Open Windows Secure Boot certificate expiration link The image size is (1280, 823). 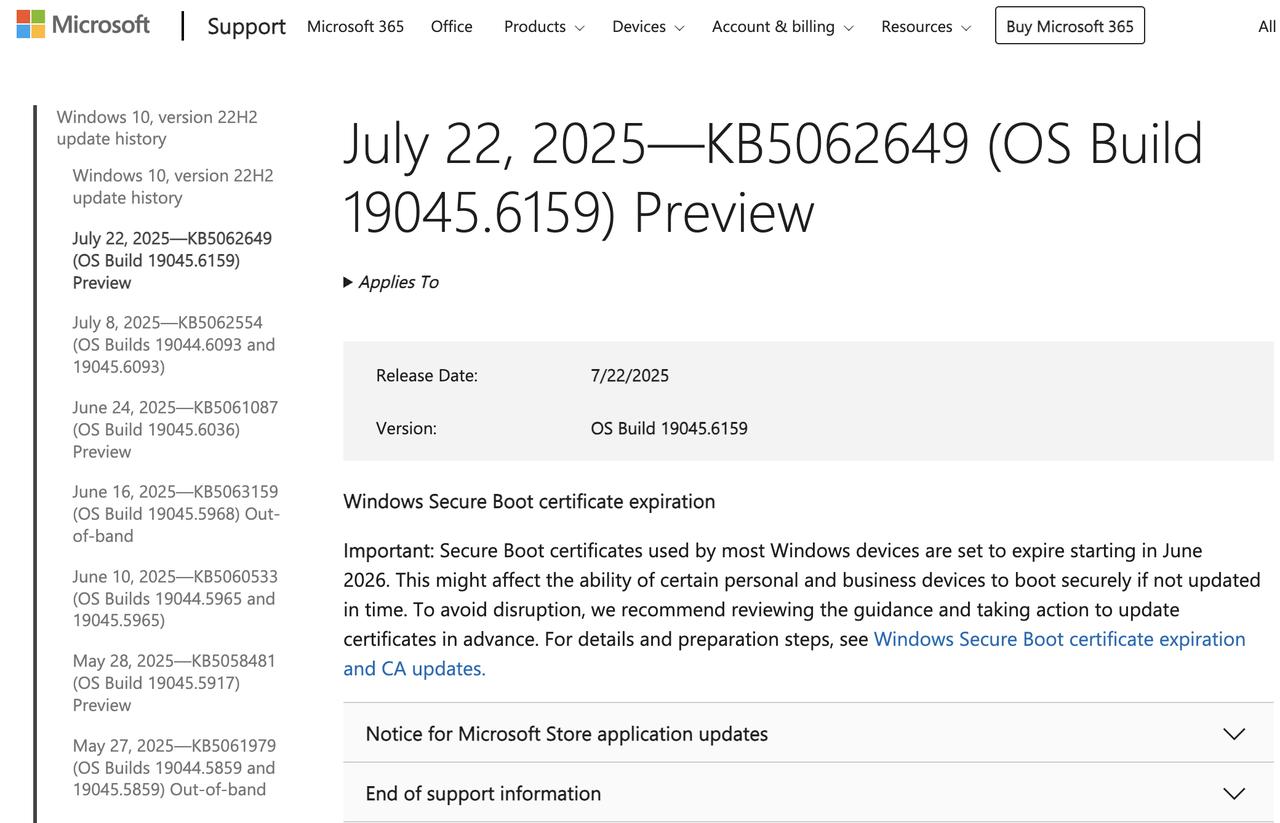(x=1060, y=639)
